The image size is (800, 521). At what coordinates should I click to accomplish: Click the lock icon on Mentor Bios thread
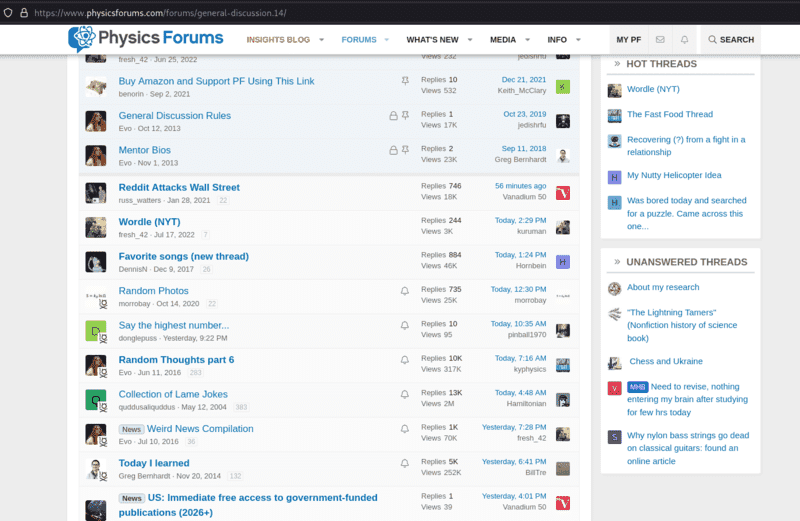click(x=393, y=150)
